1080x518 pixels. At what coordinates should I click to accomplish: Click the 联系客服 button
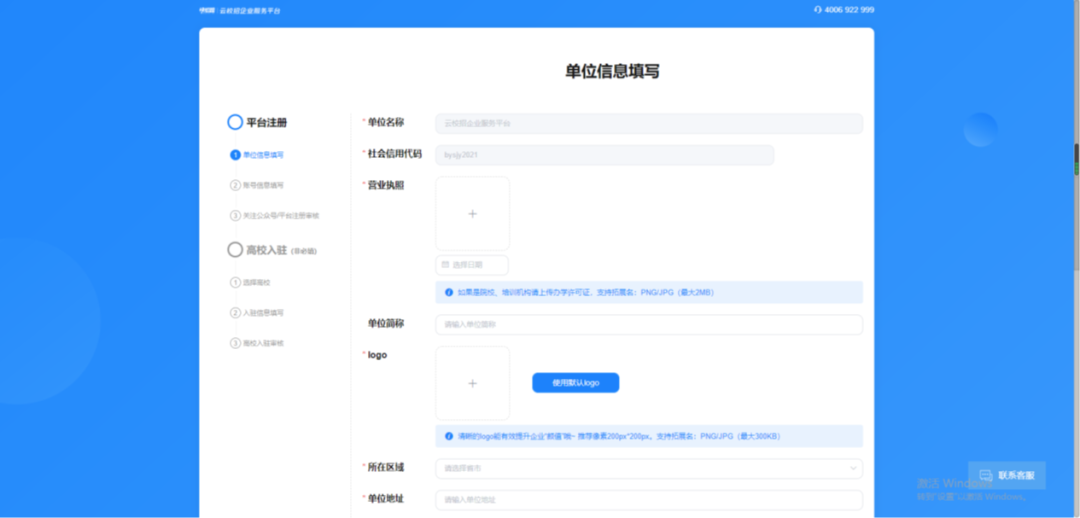1007,475
